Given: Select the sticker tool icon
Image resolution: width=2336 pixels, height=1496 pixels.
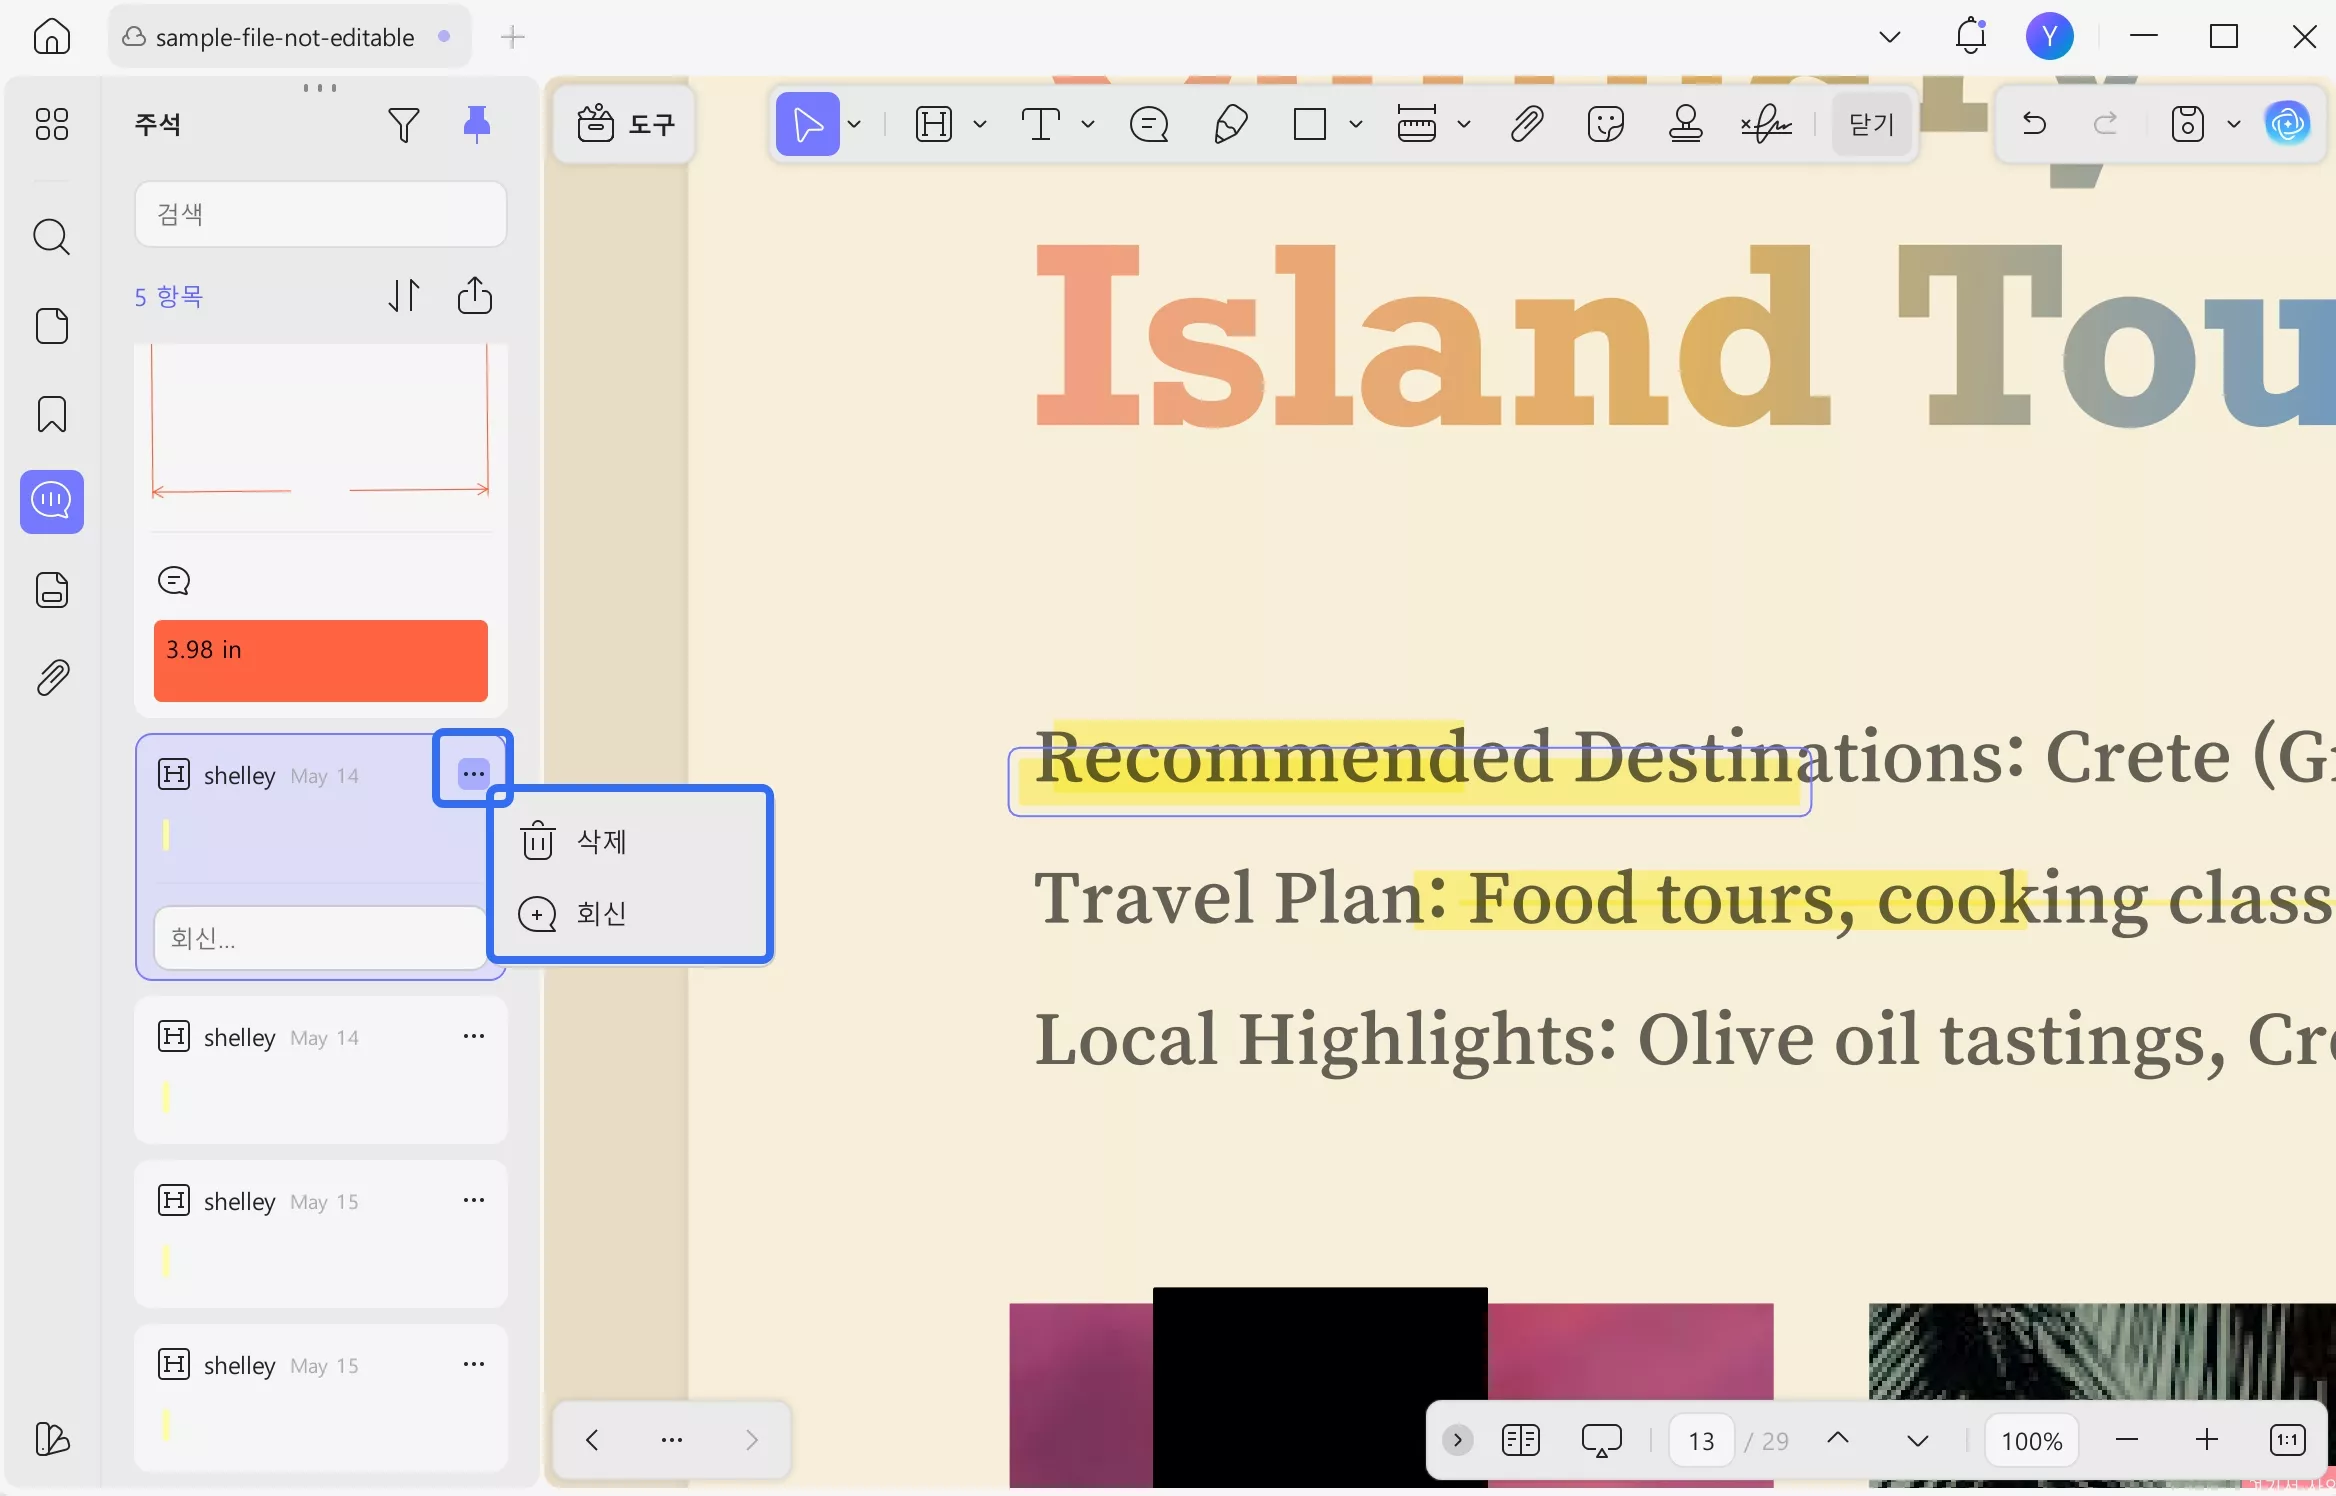Looking at the screenshot, I should [x=1605, y=124].
